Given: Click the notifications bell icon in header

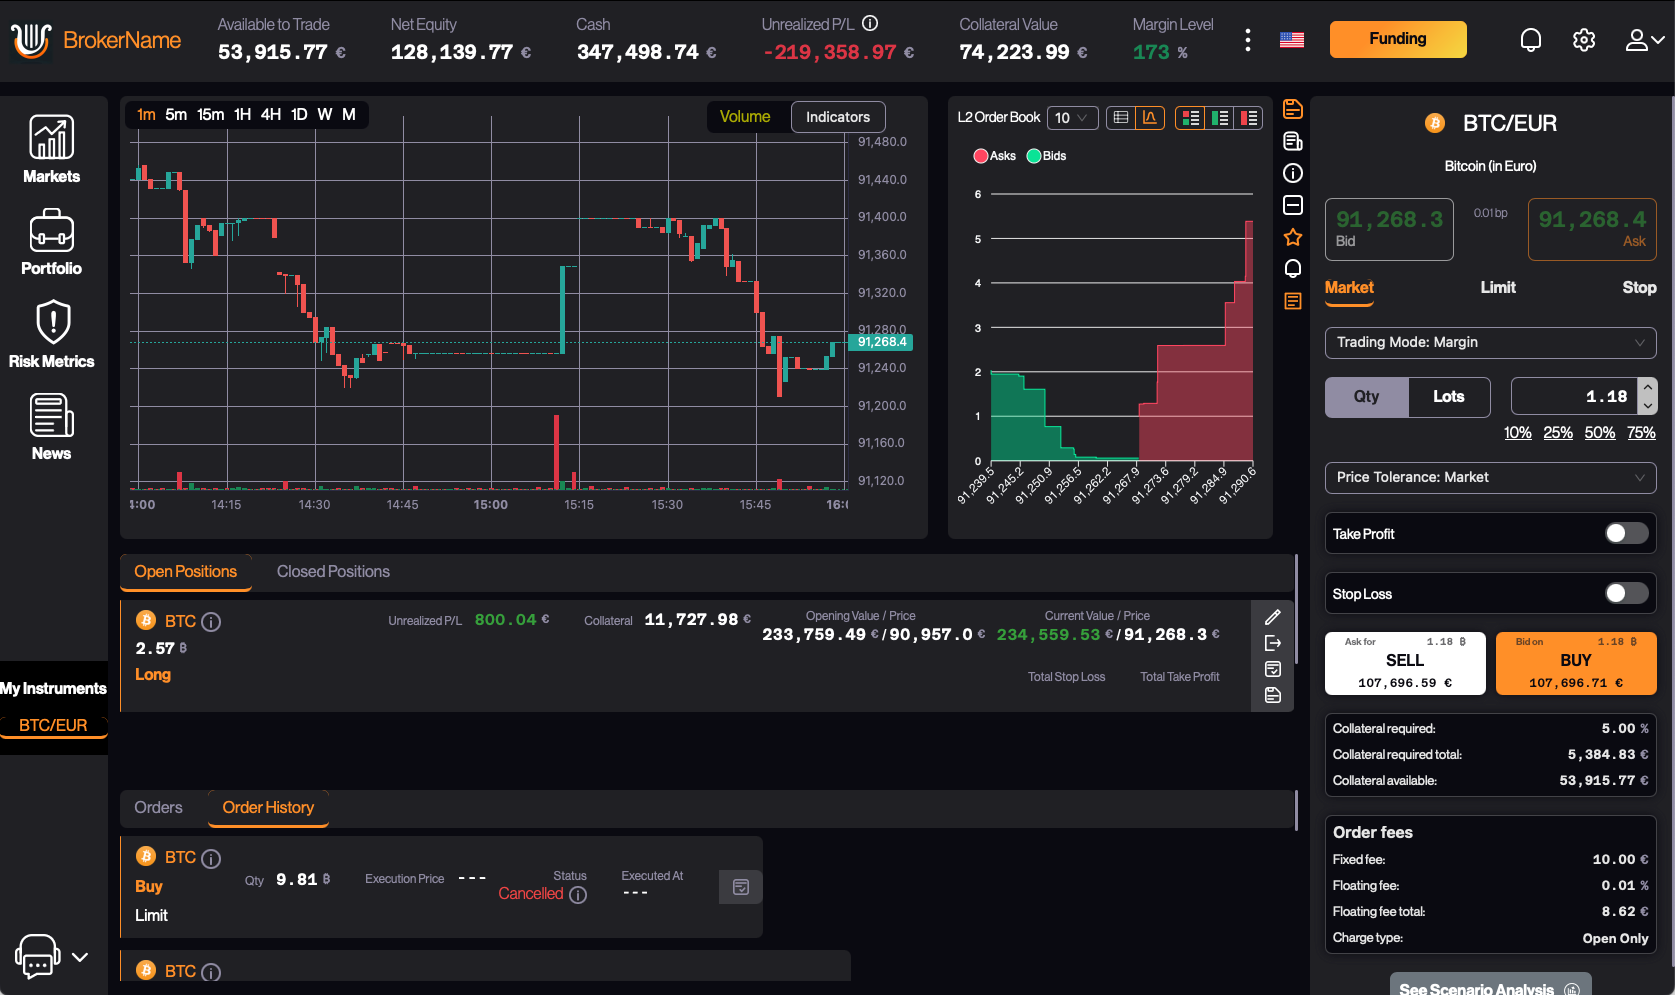Looking at the screenshot, I should 1530,40.
